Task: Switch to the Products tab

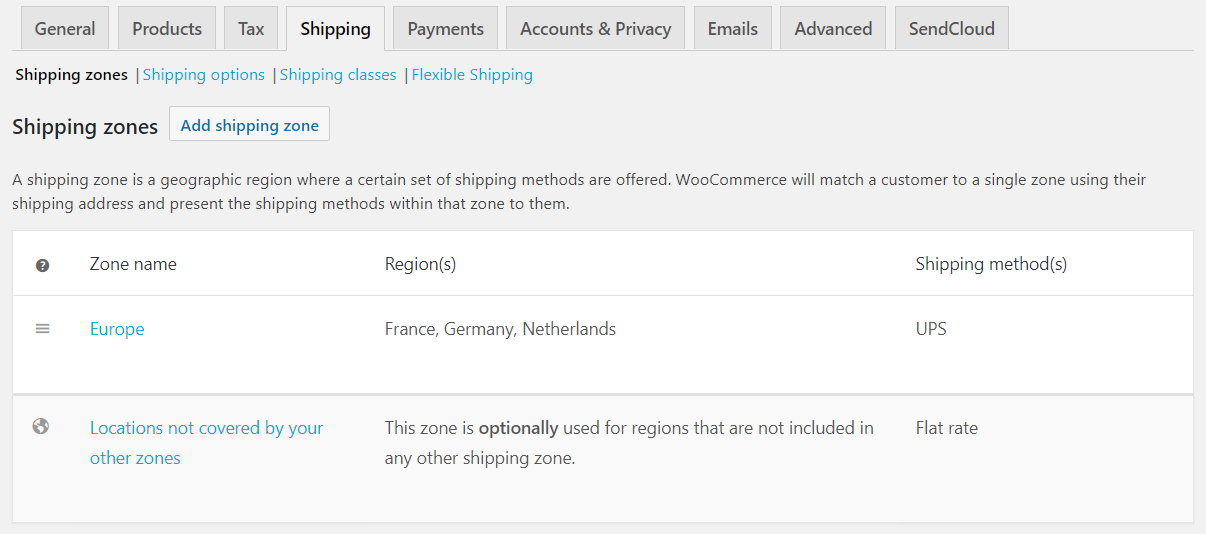Action: 167,28
